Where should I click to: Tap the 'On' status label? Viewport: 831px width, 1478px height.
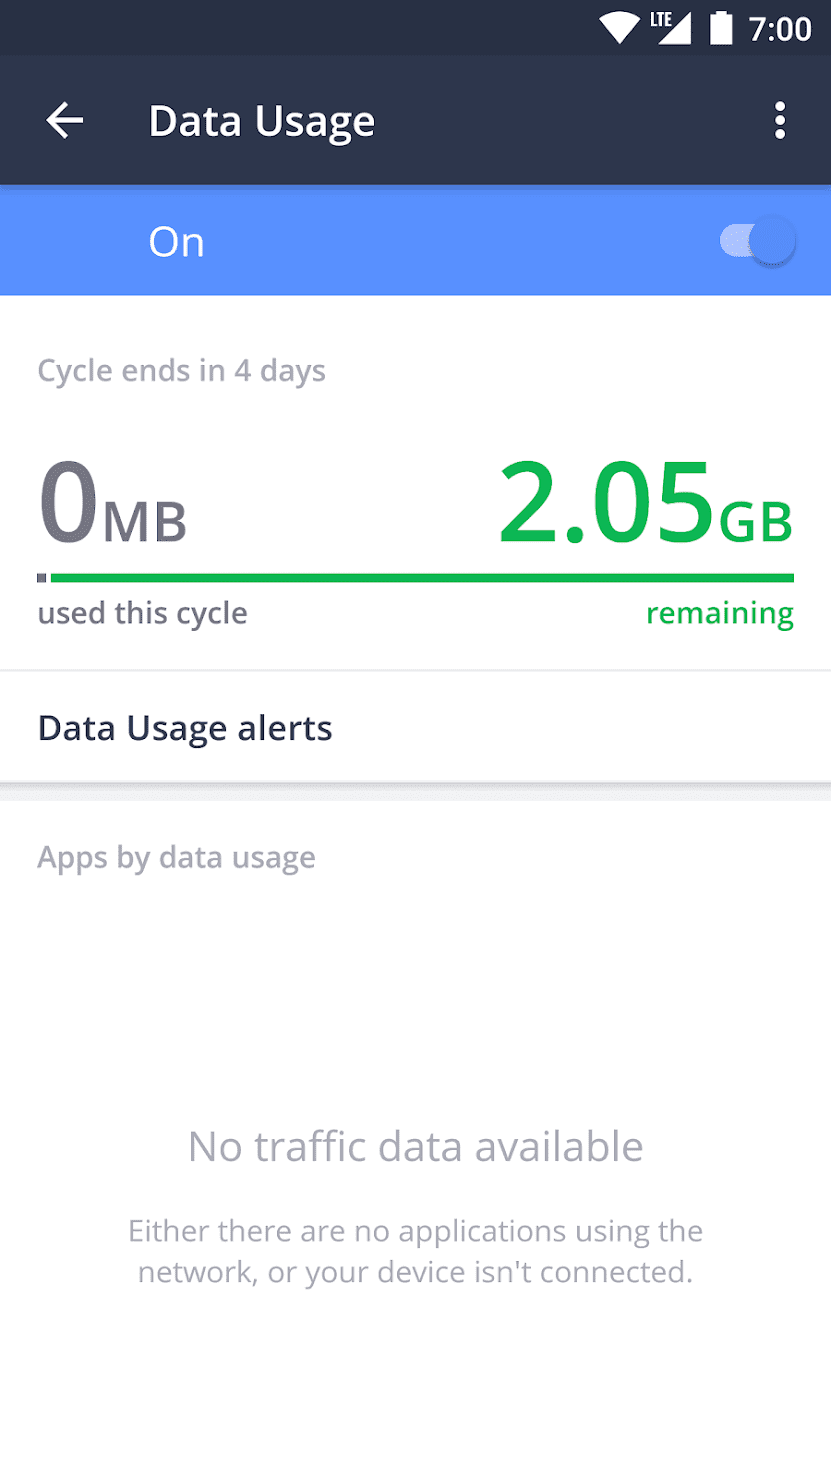[x=176, y=242]
